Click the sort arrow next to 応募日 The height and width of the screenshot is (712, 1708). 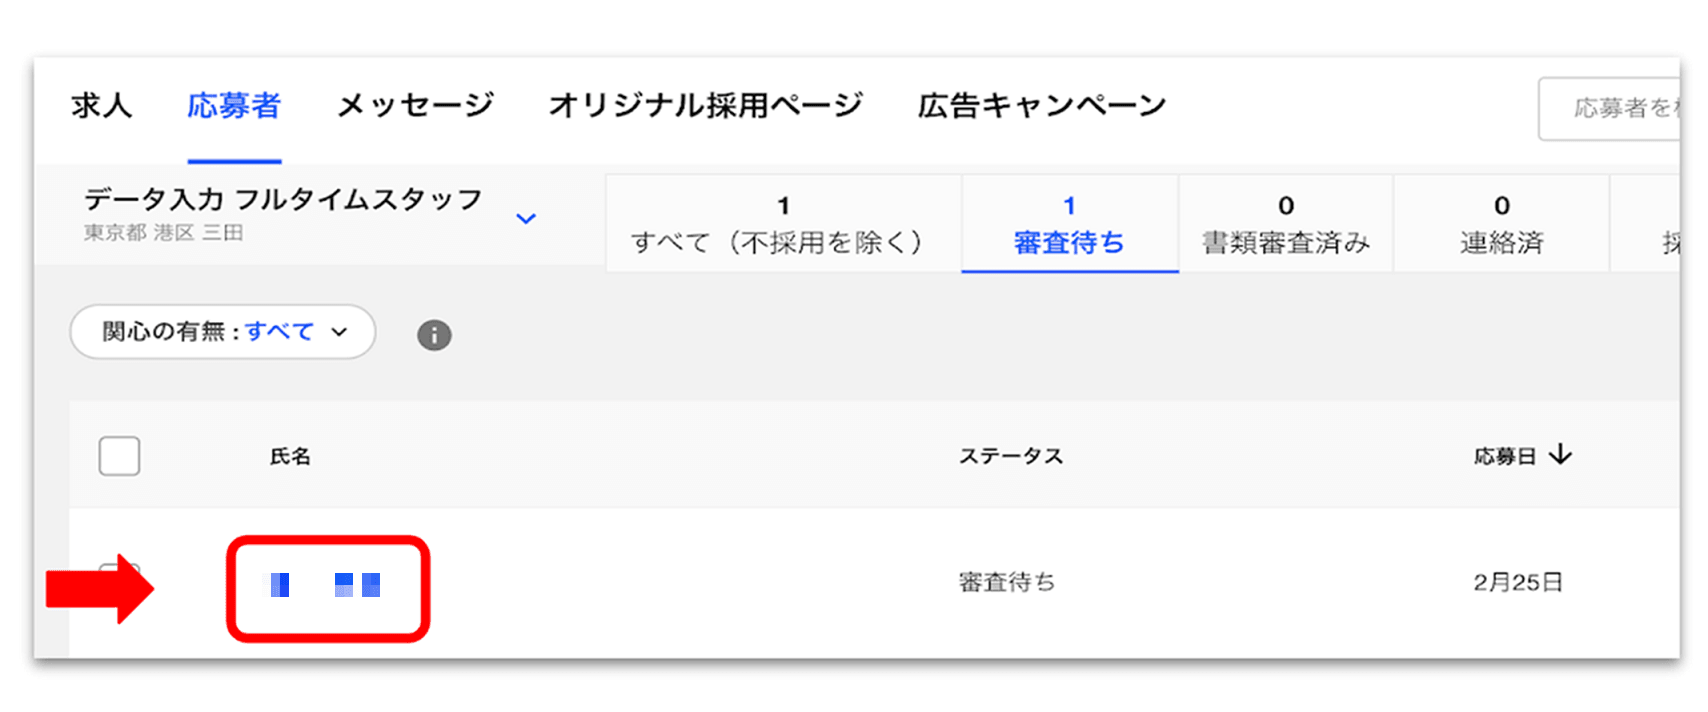click(1560, 455)
